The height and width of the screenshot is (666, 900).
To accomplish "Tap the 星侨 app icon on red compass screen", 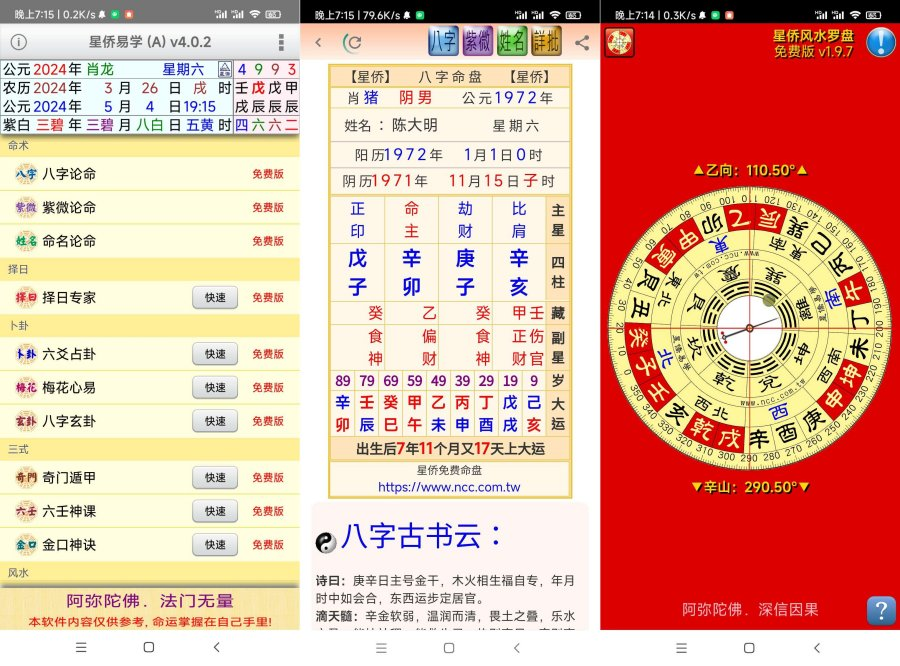I will (x=619, y=43).
